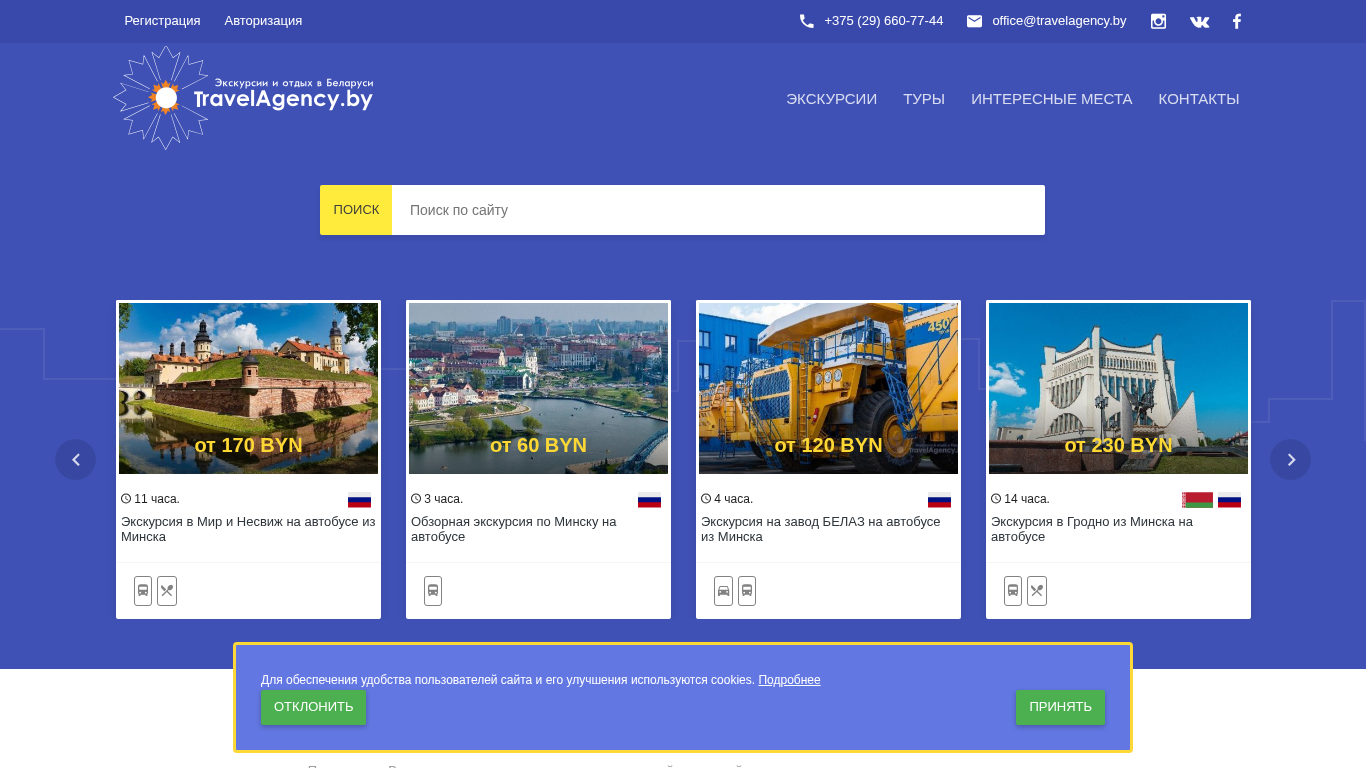Click Belarusian flag on Гродно card
1366x768 pixels.
coord(1197,500)
